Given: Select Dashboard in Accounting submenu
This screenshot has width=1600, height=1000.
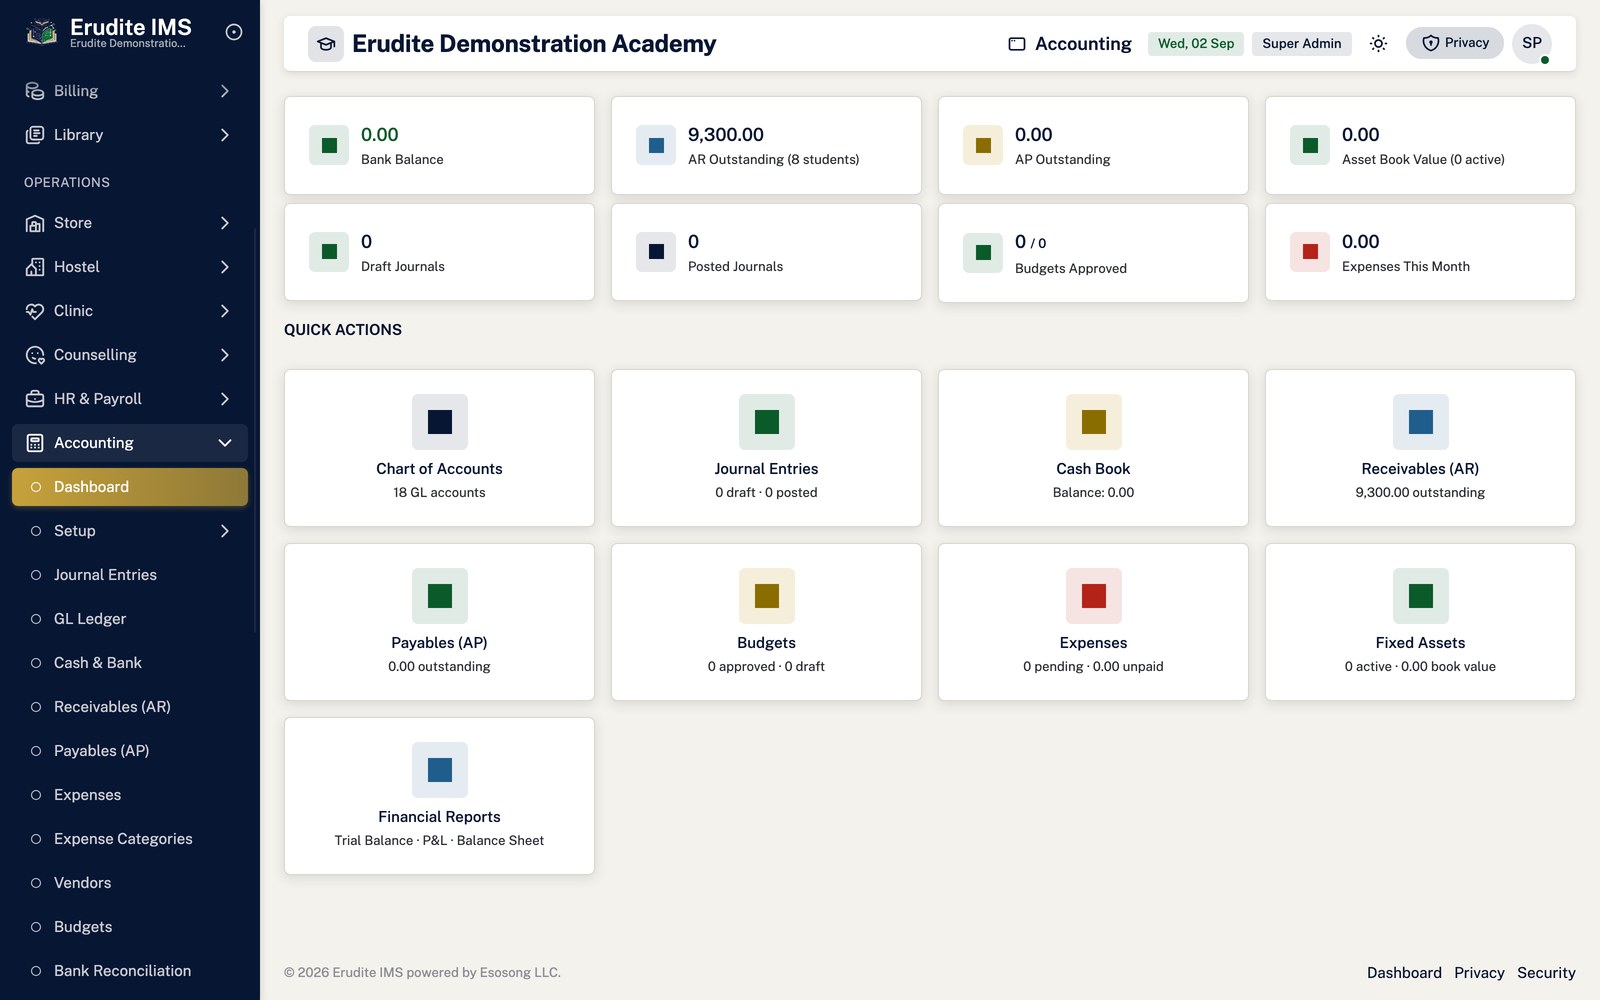Looking at the screenshot, I should coord(130,487).
